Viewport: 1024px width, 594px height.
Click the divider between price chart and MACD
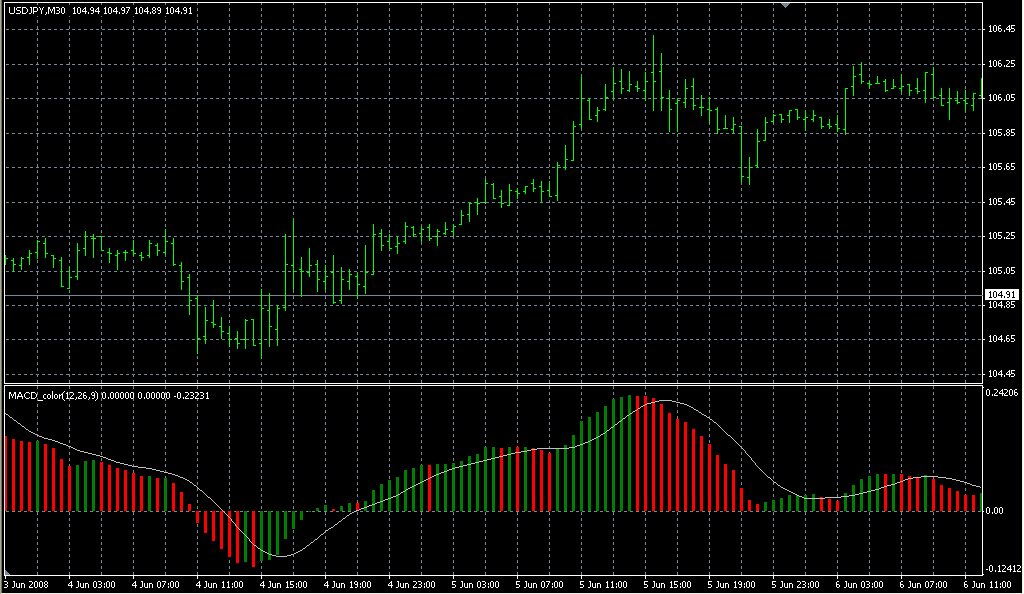click(x=490, y=384)
